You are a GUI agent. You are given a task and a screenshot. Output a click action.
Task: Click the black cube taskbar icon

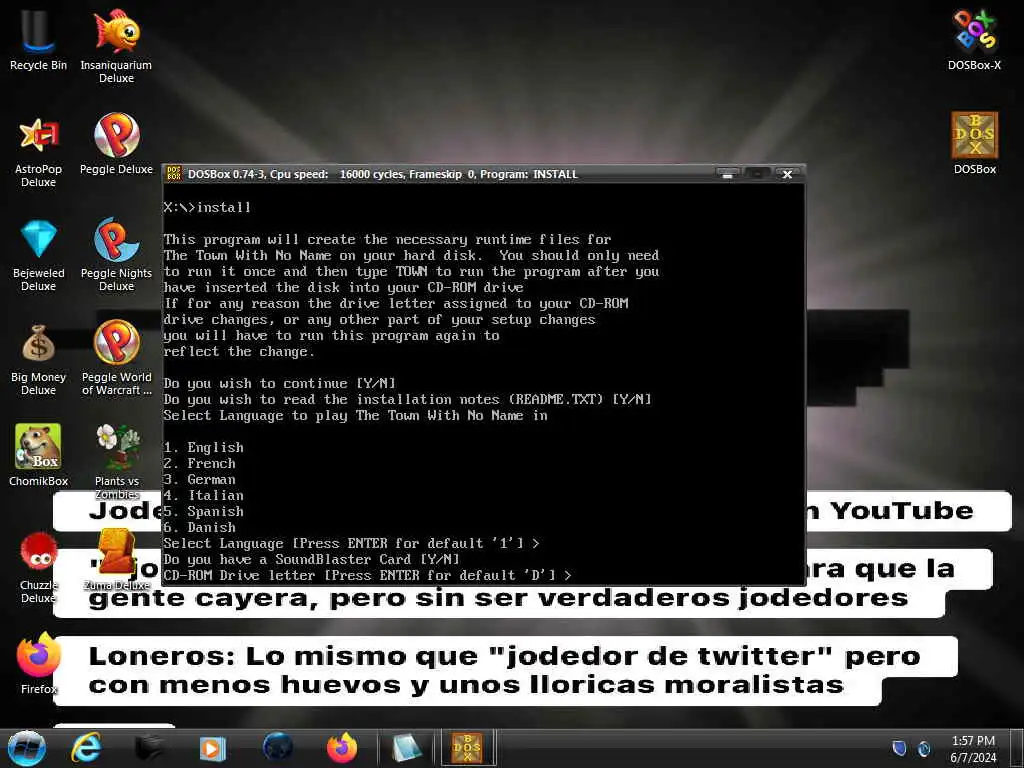click(x=149, y=748)
